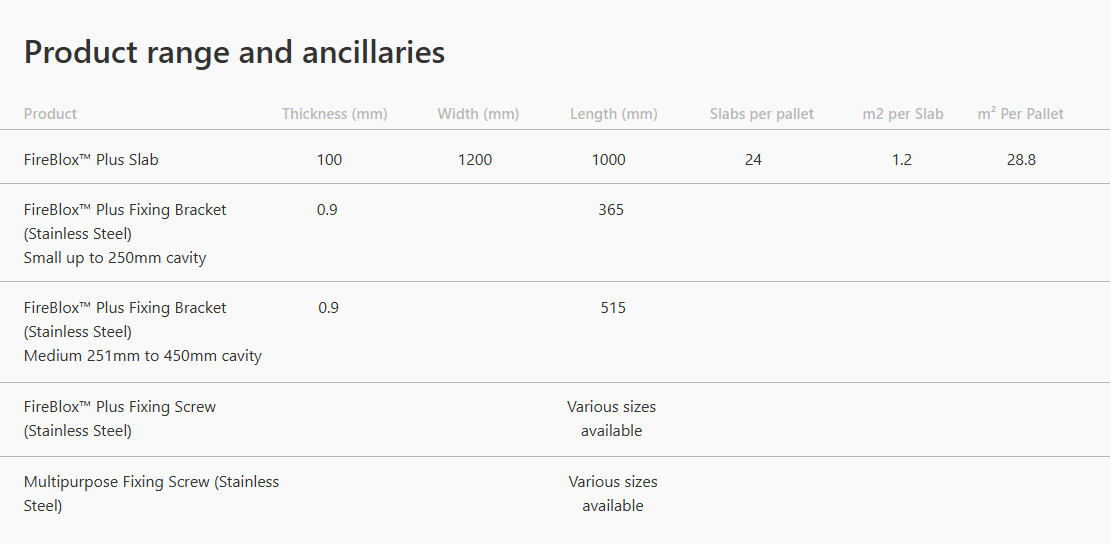Click the 515 length value
This screenshot has width=1110, height=544.
(613, 308)
